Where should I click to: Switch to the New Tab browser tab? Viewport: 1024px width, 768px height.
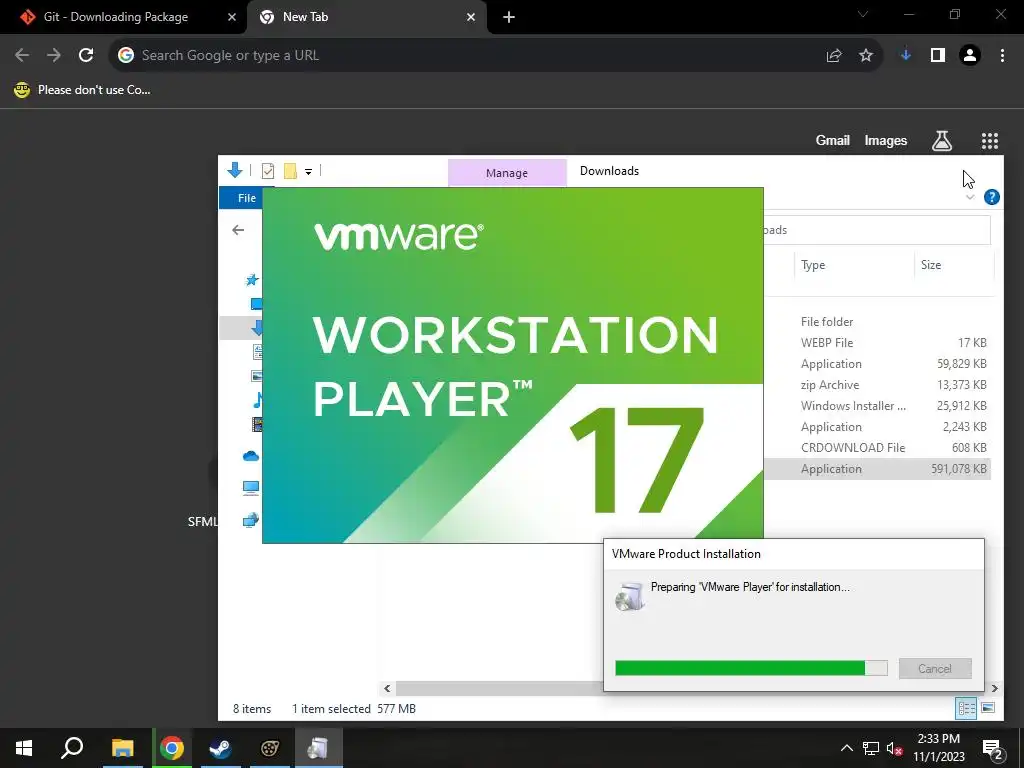pos(366,17)
